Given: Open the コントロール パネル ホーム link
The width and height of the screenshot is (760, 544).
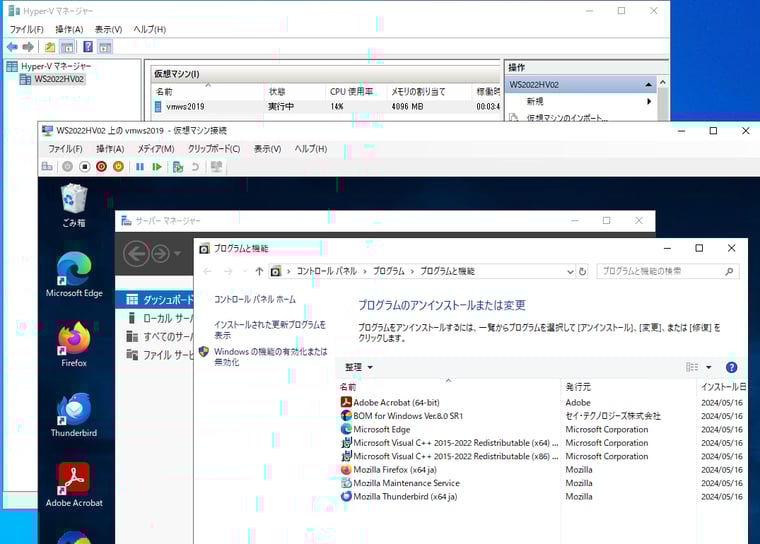Looking at the screenshot, I should click(254, 300).
